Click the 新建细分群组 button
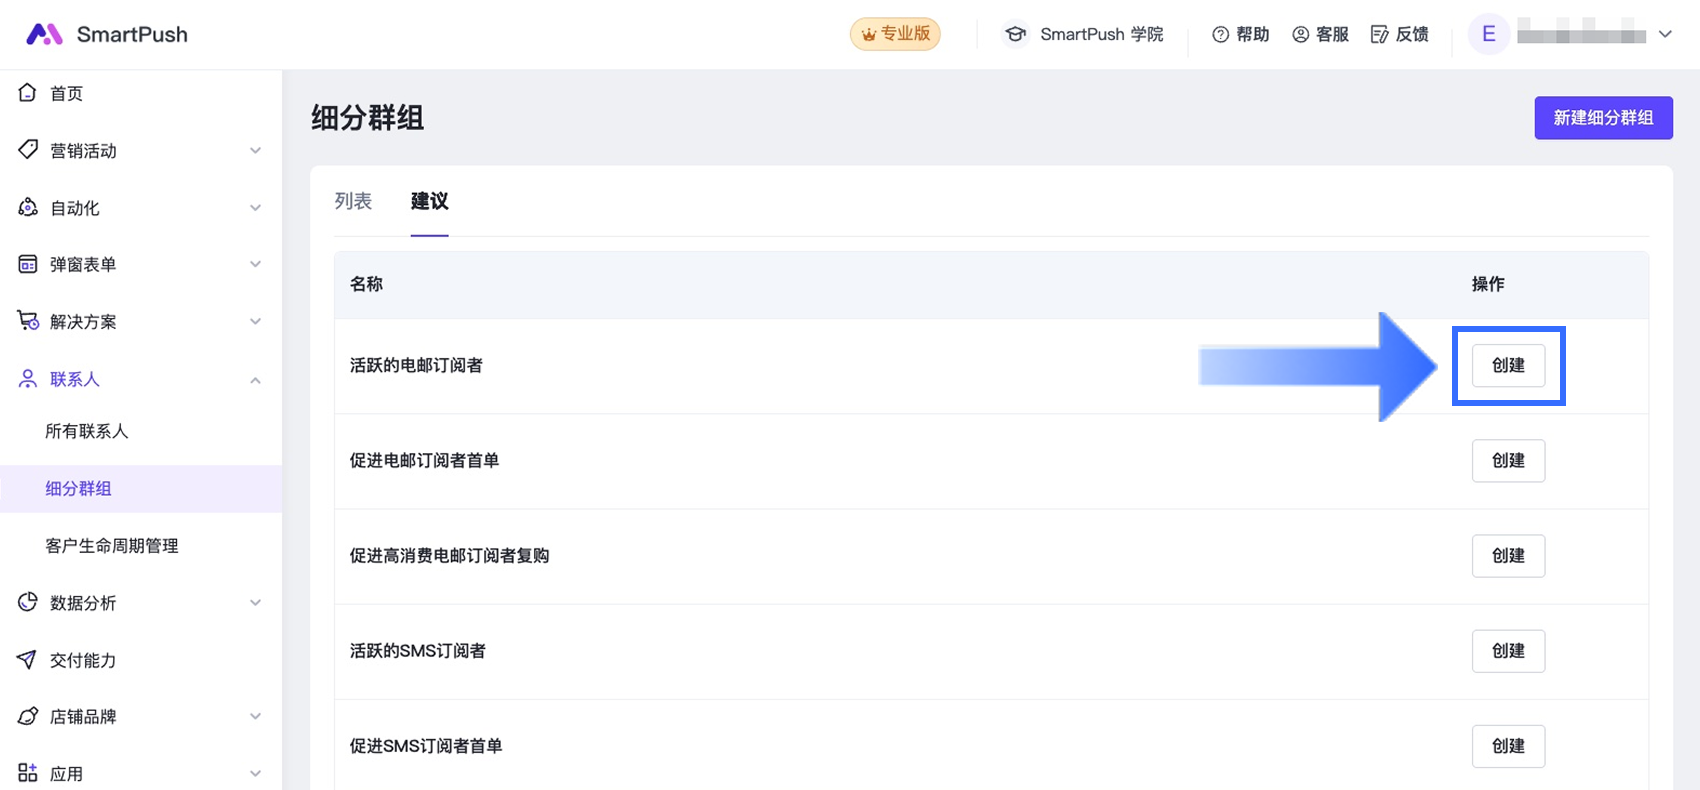The image size is (1700, 790). (x=1603, y=118)
